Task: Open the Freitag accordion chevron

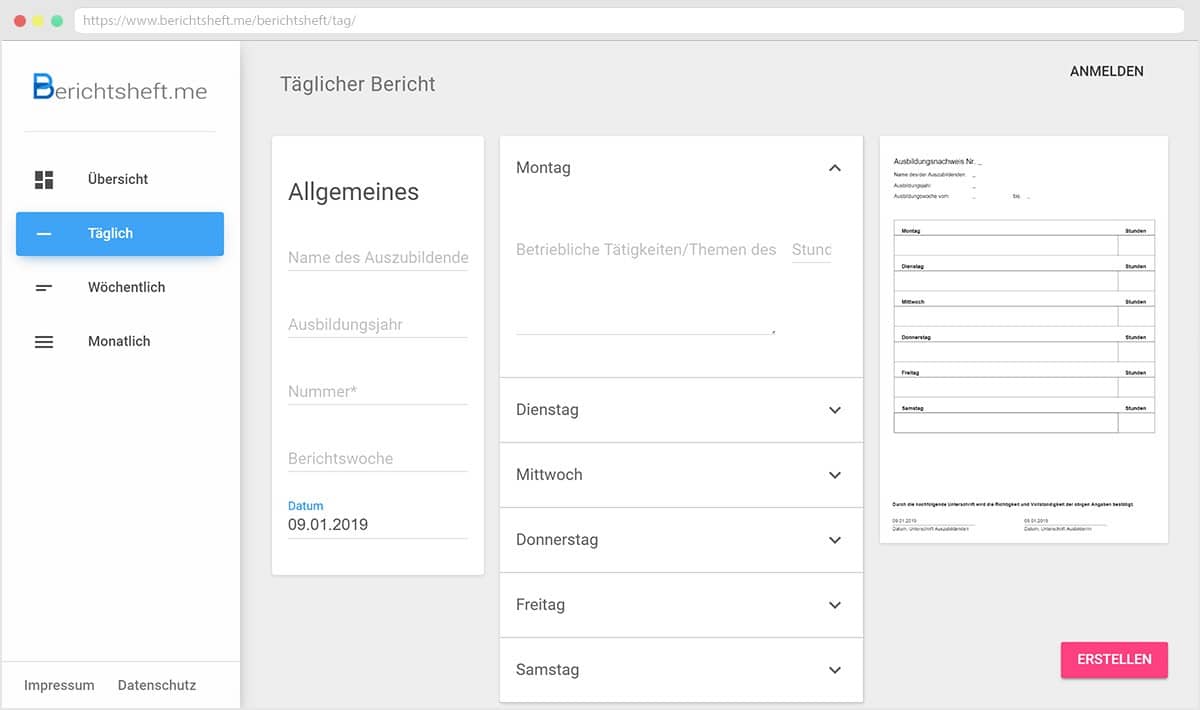Action: tap(835, 605)
